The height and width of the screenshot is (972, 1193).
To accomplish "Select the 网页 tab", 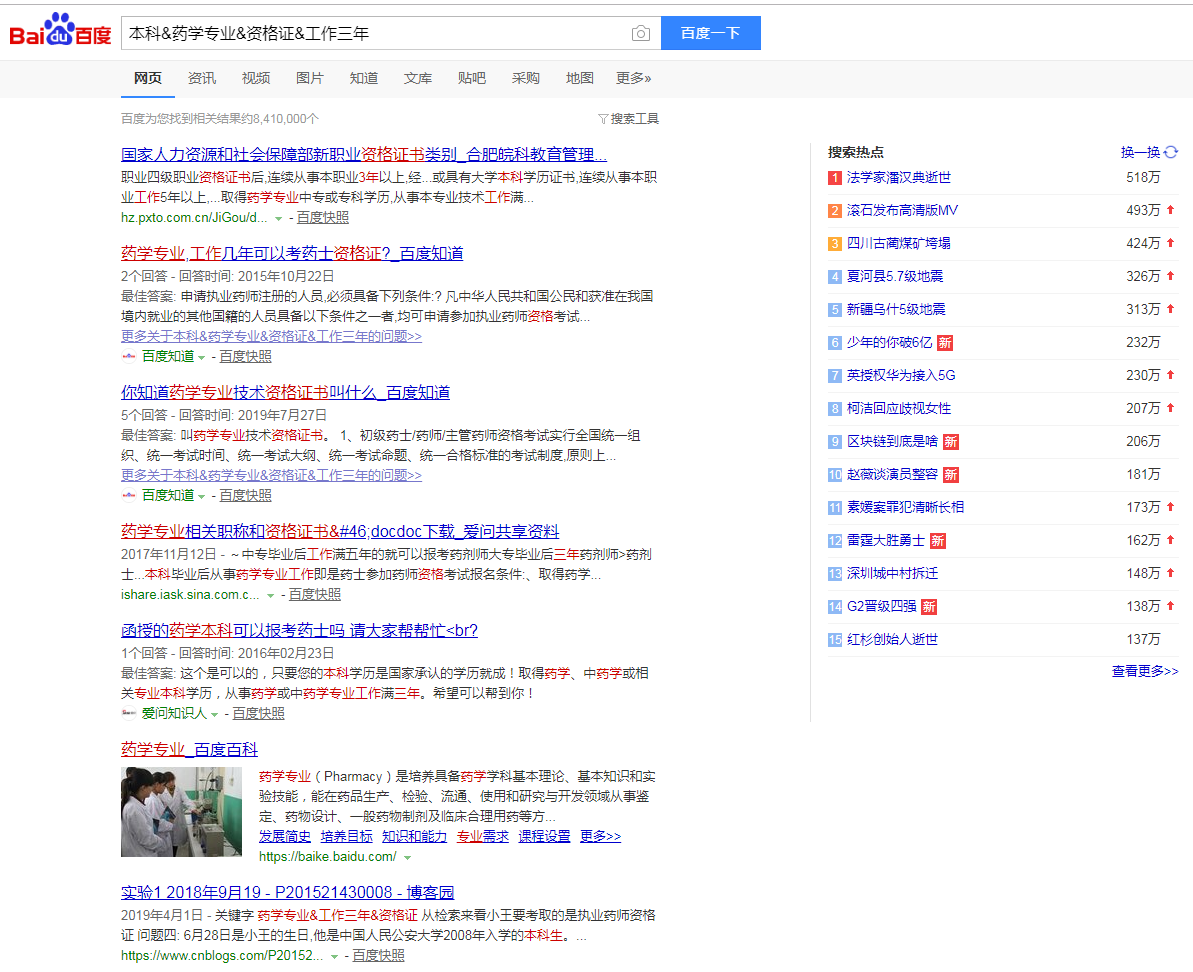I will [148, 78].
